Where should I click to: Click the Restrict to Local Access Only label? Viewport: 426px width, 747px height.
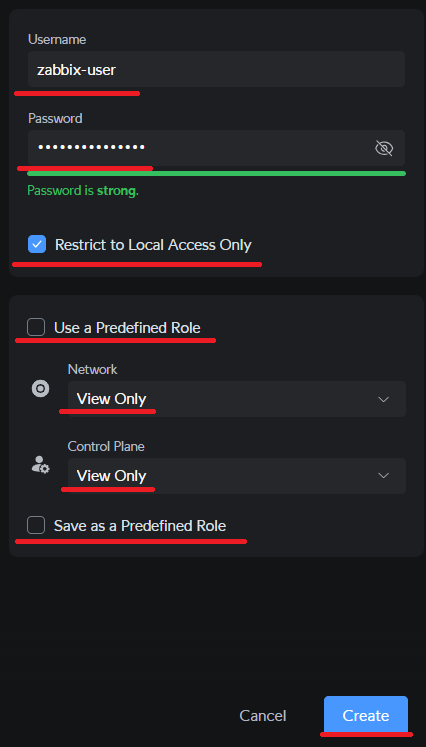pyautogui.click(x=153, y=245)
